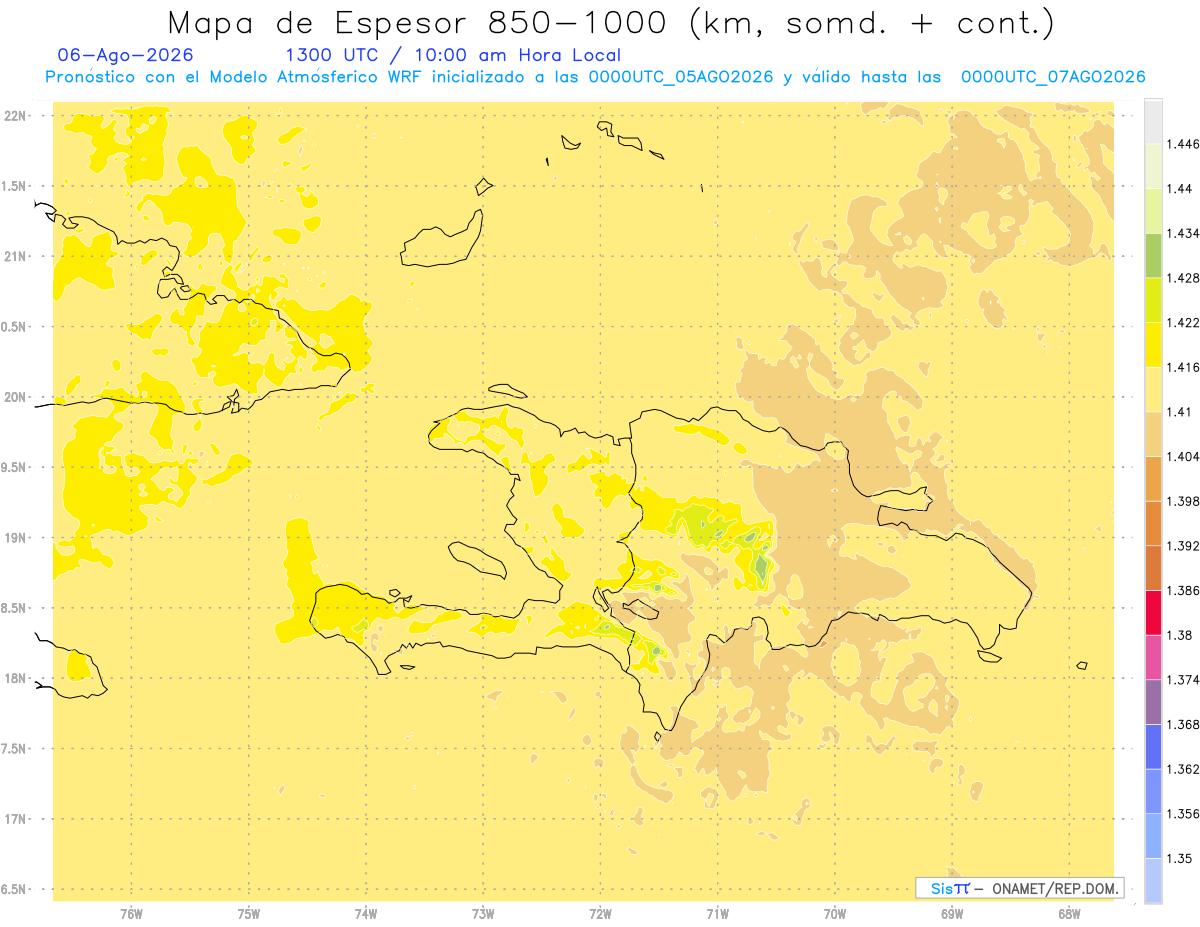
Task: Click the latitude label '20N'
Action: coord(14,397)
